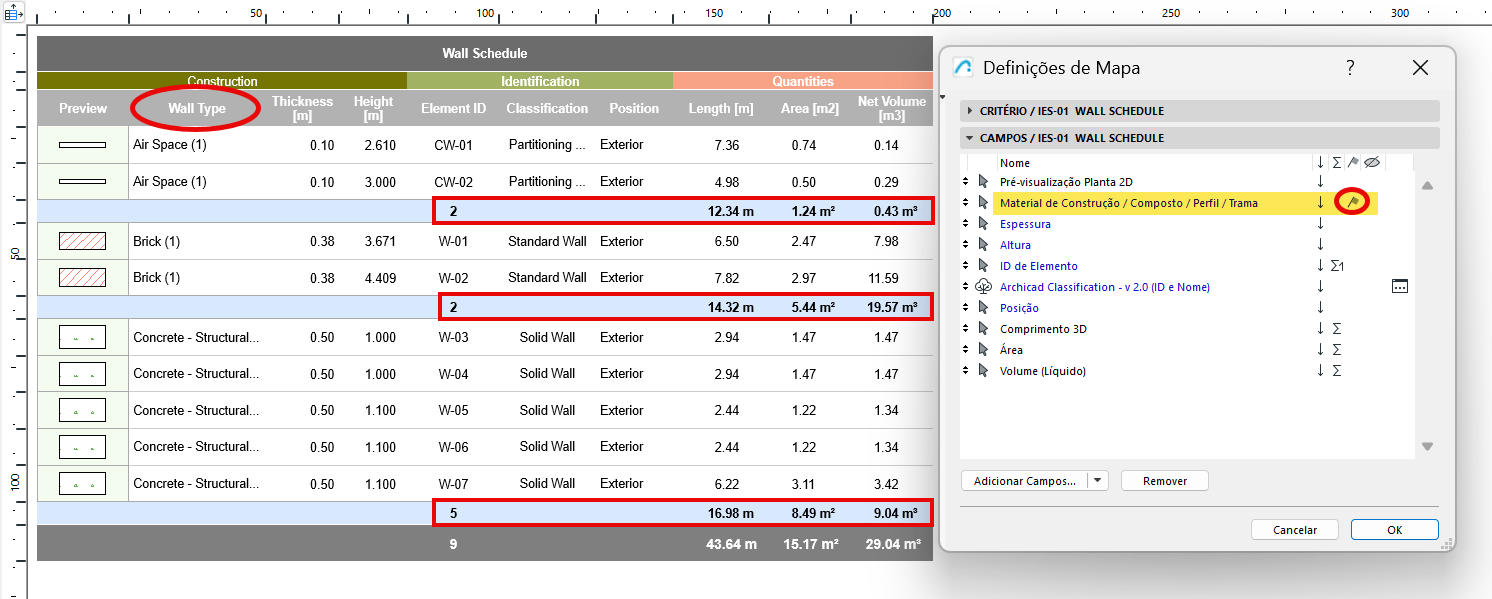Click the W-07 element ID cell
This screenshot has width=1492, height=599.
click(x=453, y=483)
